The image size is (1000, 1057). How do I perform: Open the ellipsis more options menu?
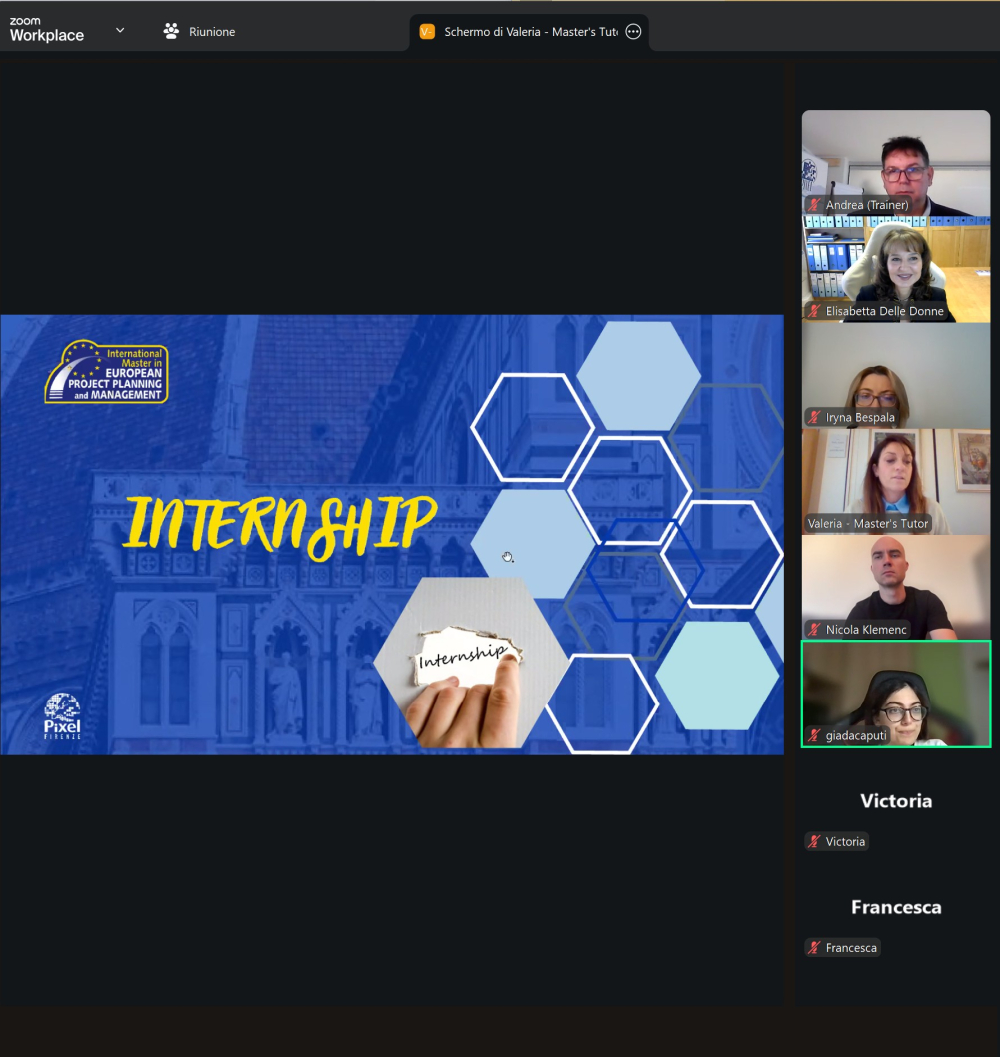(633, 32)
